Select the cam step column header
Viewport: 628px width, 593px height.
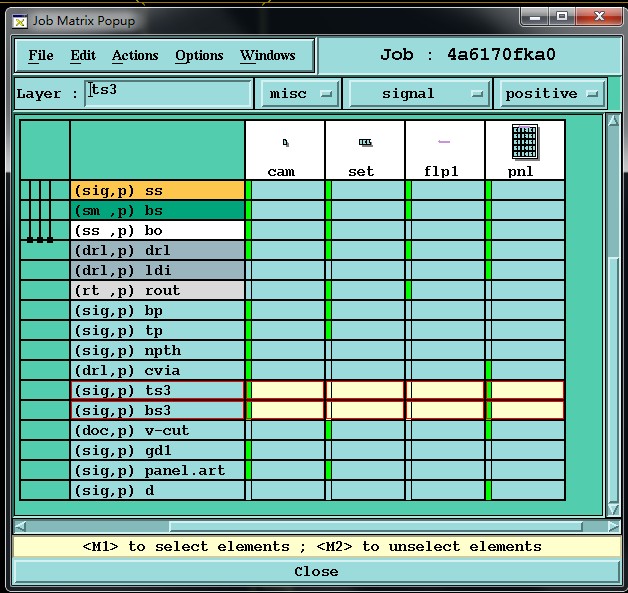pyautogui.click(x=285, y=150)
